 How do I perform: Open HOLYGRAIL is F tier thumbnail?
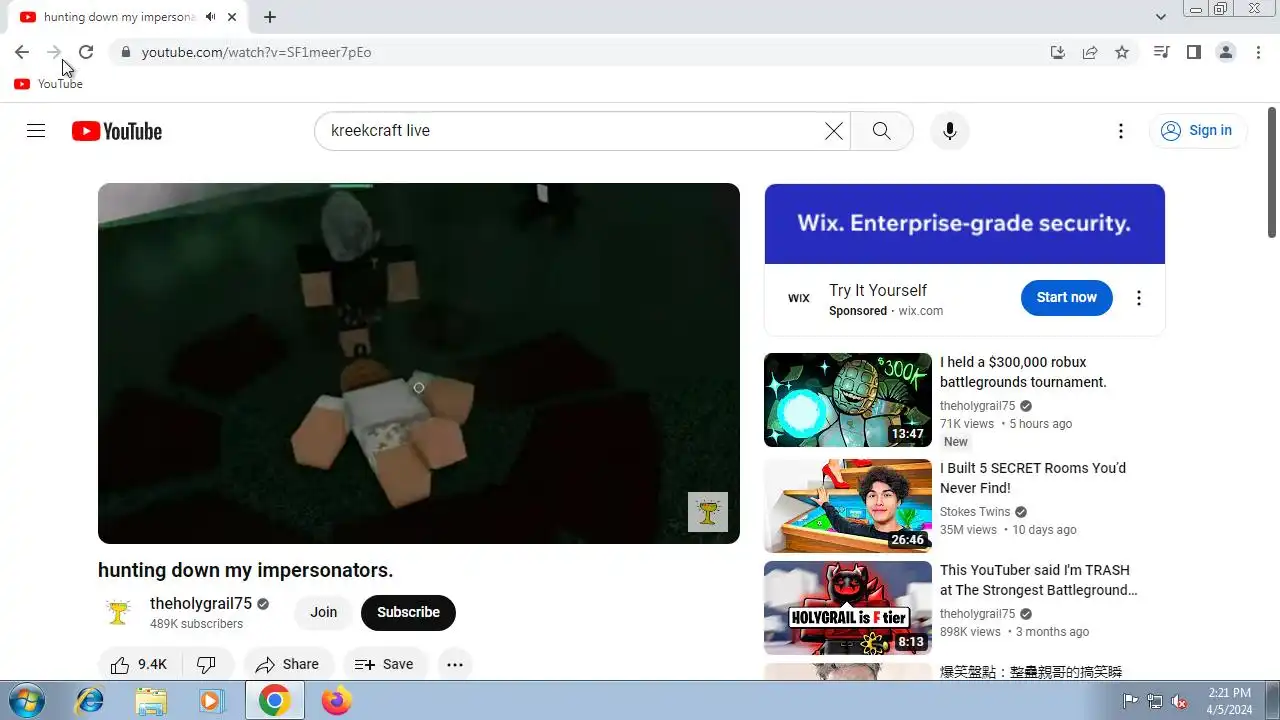point(848,608)
